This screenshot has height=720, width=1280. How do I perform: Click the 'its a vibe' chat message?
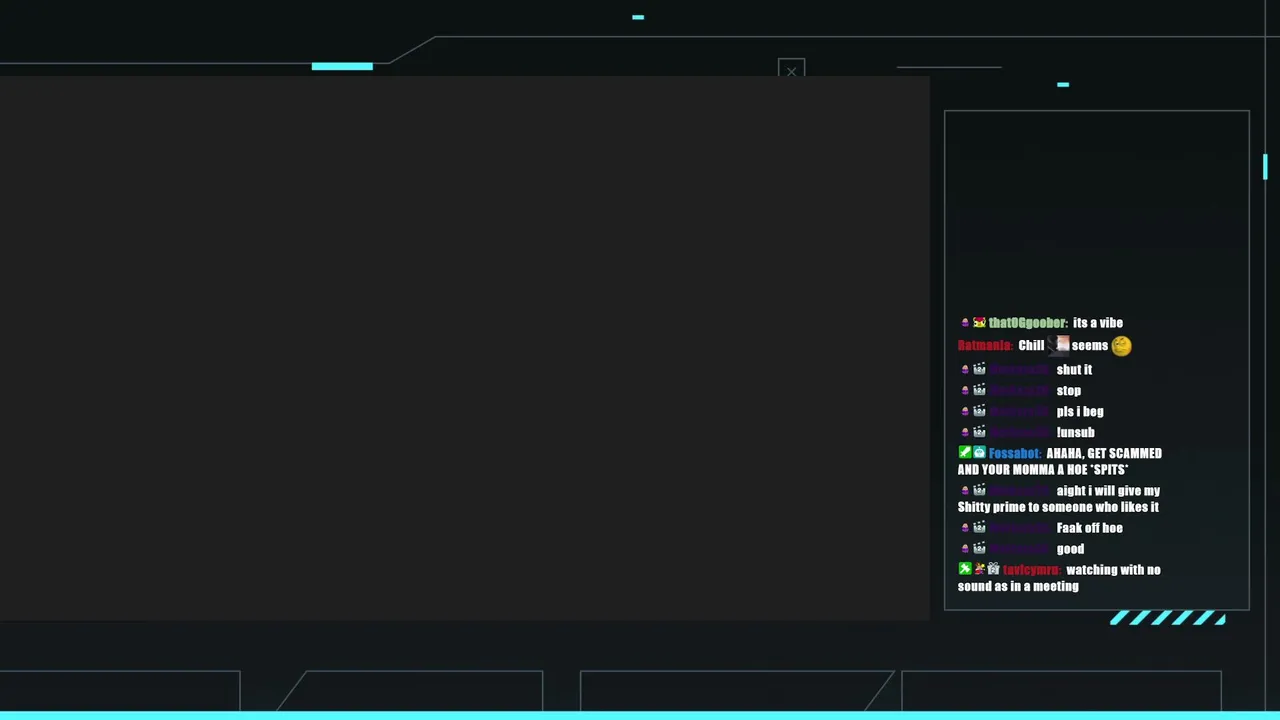click(1097, 323)
